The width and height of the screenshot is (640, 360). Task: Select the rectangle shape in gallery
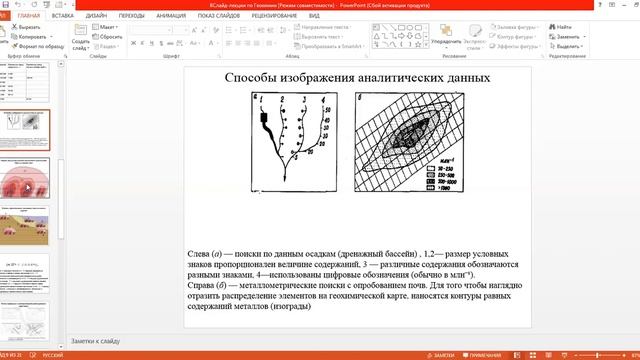click(x=401, y=28)
